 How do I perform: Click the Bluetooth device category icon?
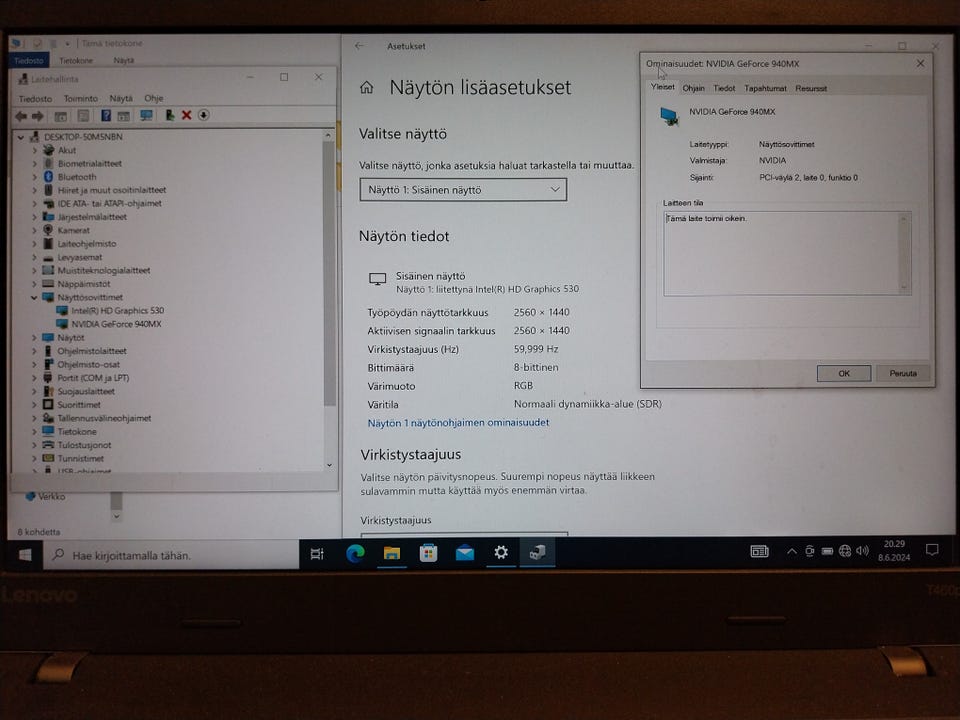click(x=48, y=177)
